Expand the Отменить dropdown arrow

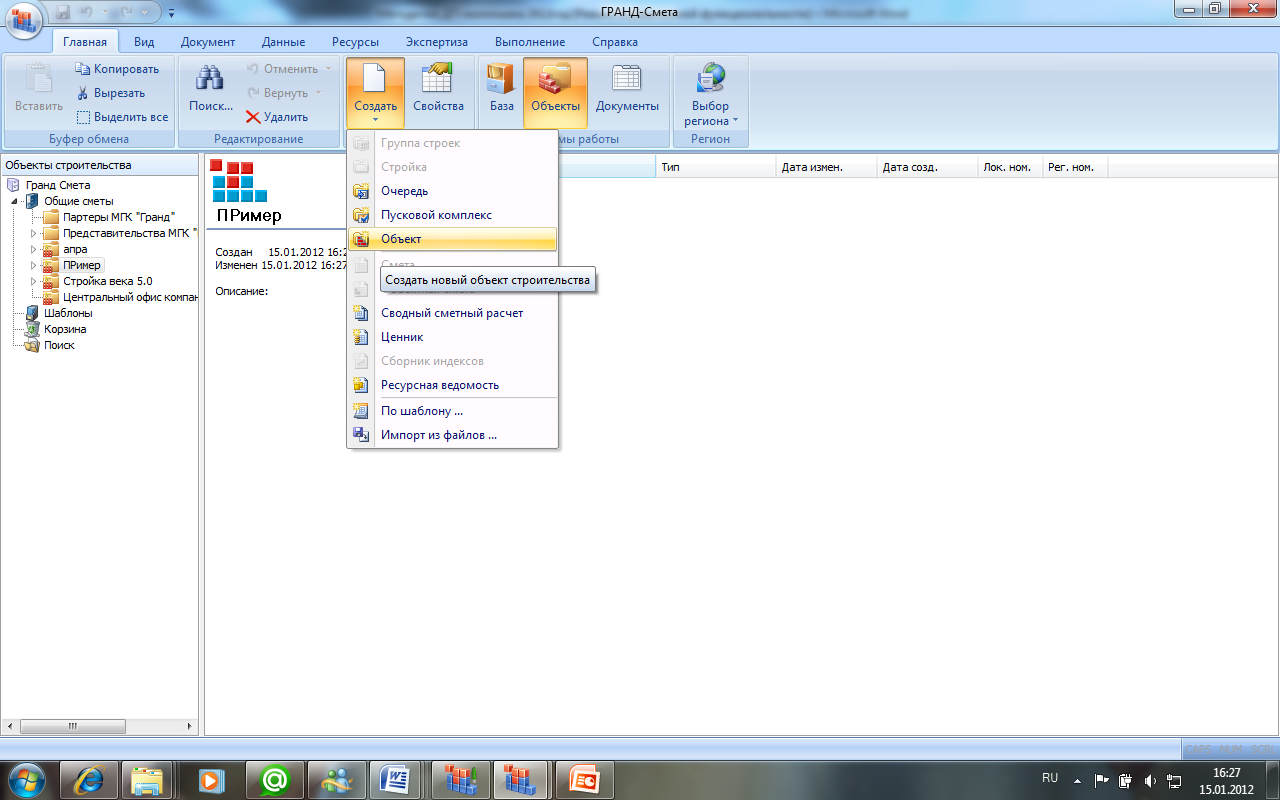[x=328, y=69]
